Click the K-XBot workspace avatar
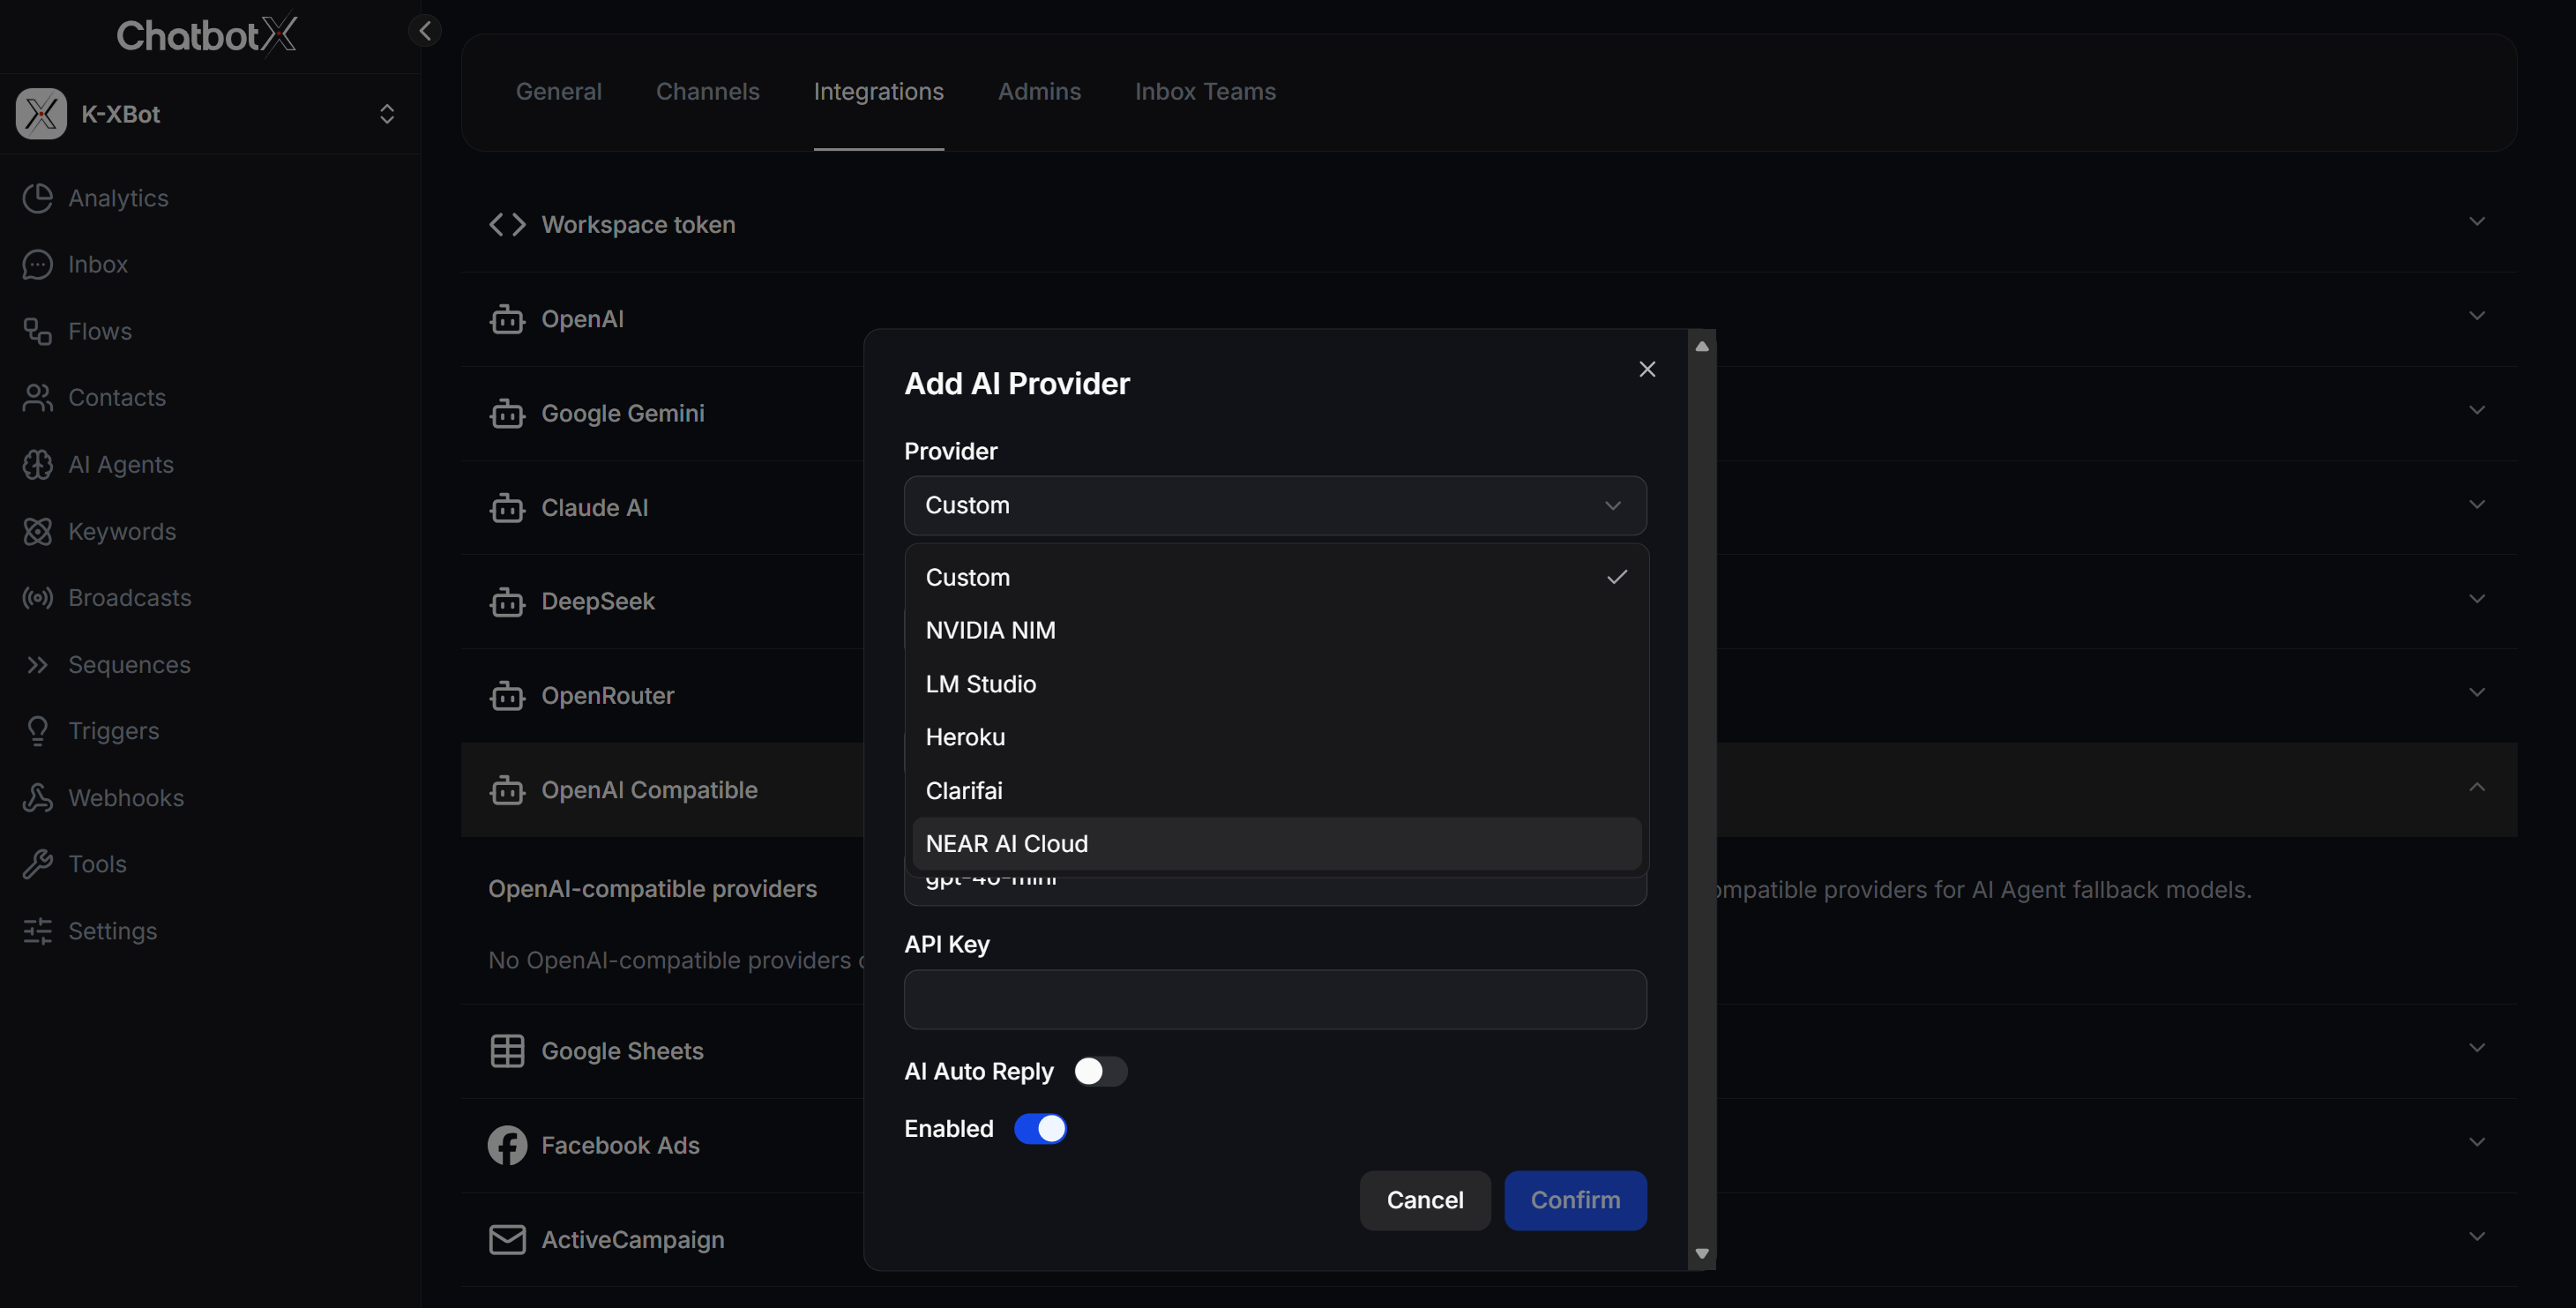The image size is (2576, 1308). (x=41, y=114)
